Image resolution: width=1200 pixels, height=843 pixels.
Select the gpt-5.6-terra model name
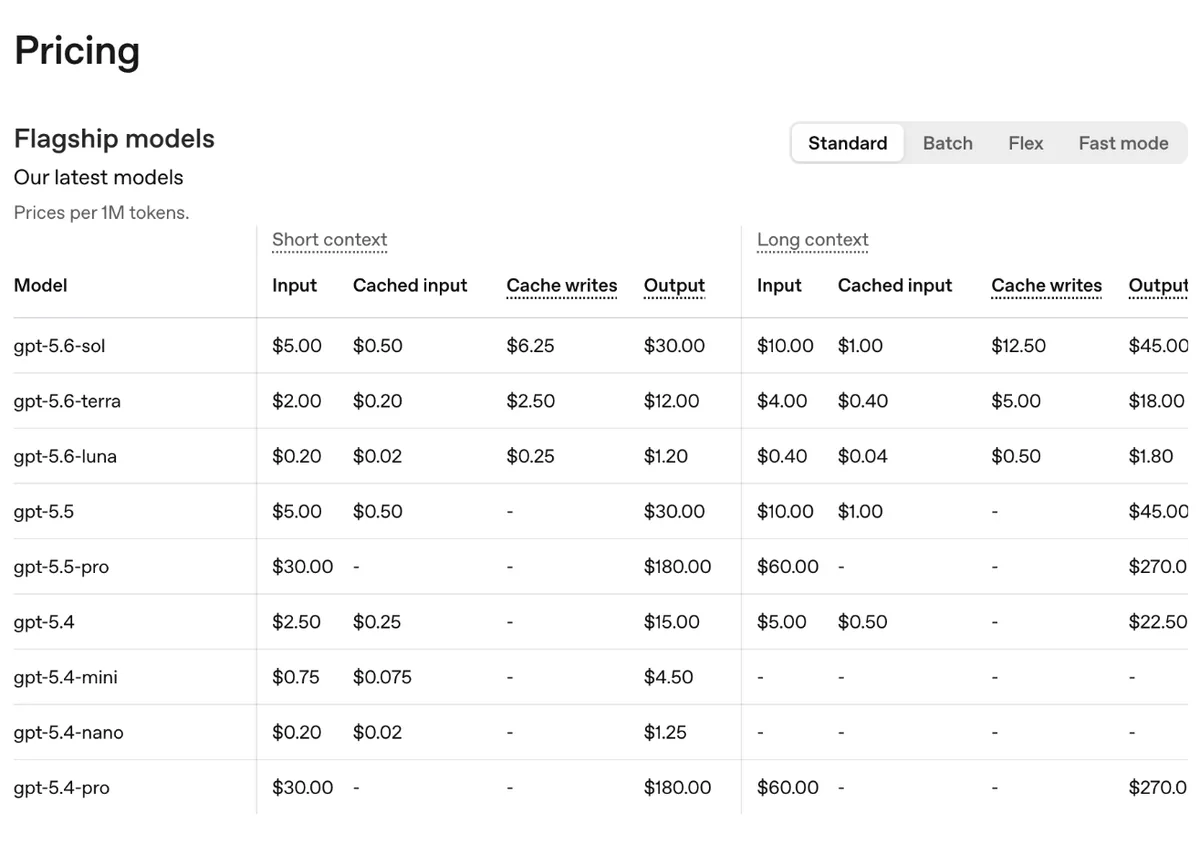[x=67, y=401]
